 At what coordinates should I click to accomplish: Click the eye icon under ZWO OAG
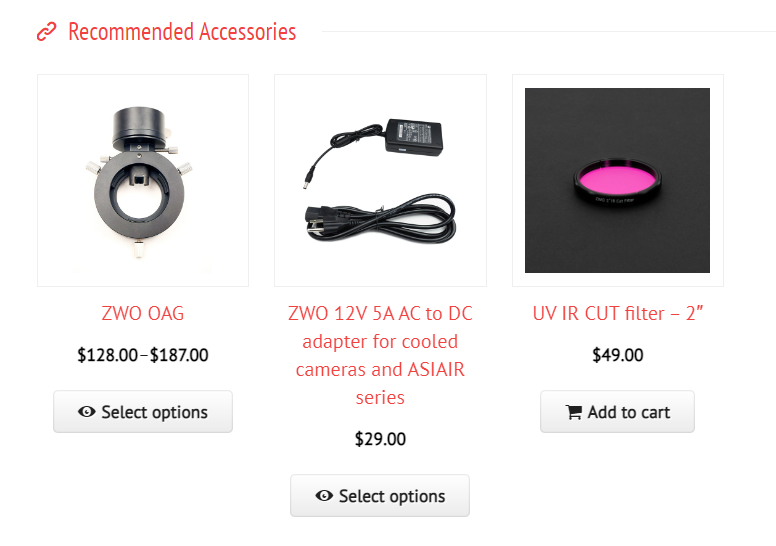pos(87,412)
